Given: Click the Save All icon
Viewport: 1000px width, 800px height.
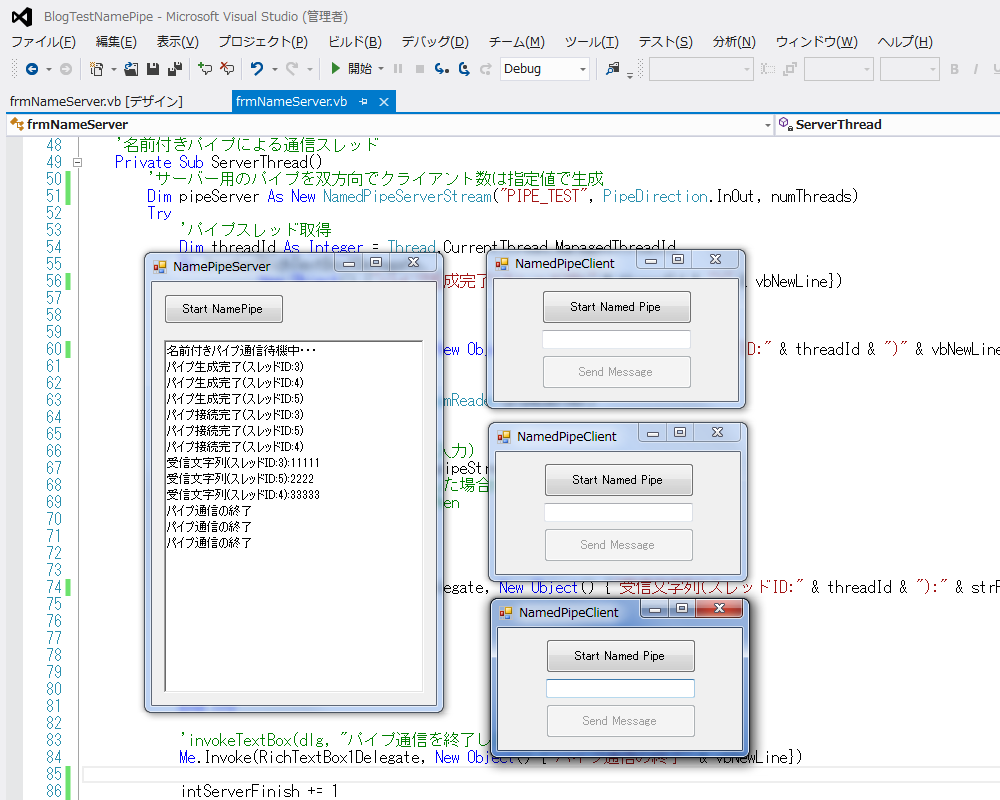Looking at the screenshot, I should click(175, 69).
